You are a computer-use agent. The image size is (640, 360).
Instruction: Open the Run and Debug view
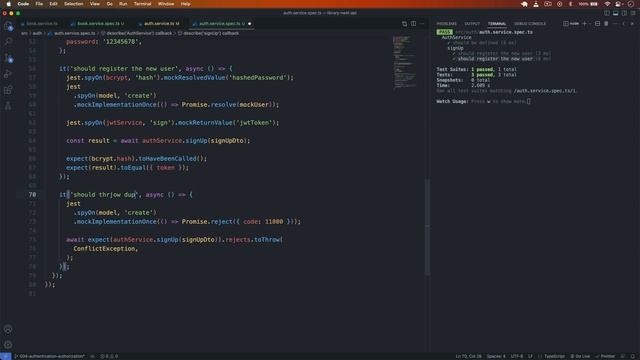point(8,74)
